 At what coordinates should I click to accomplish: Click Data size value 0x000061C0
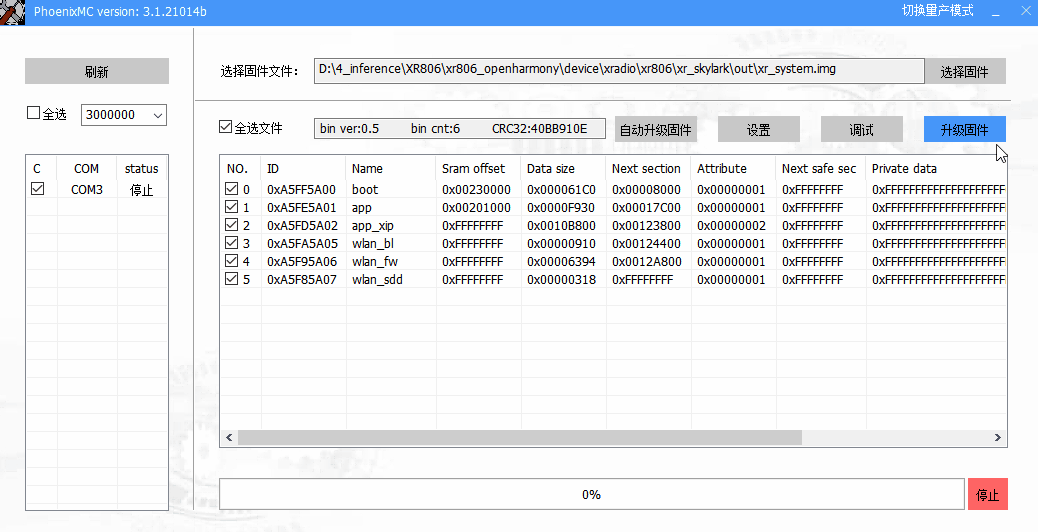(561, 189)
